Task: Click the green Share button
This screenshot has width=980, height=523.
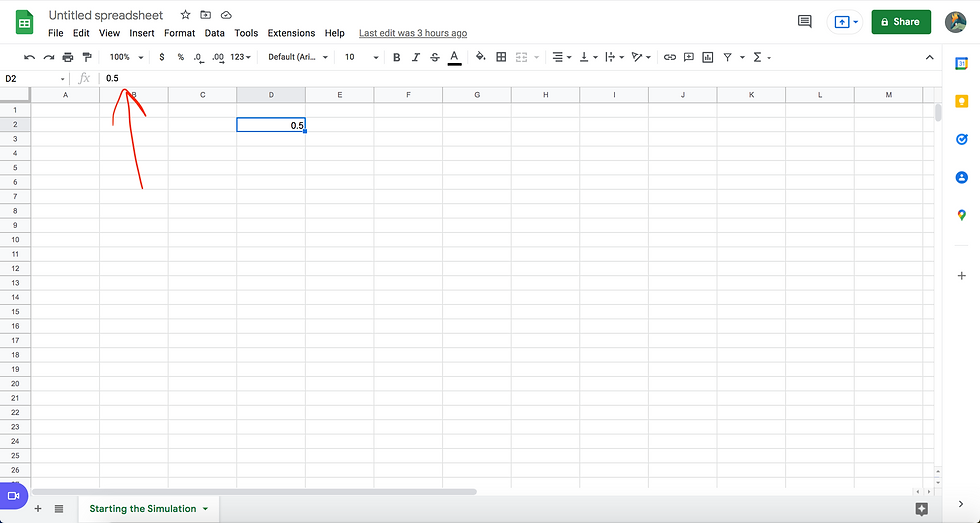Action: pyautogui.click(x=901, y=22)
